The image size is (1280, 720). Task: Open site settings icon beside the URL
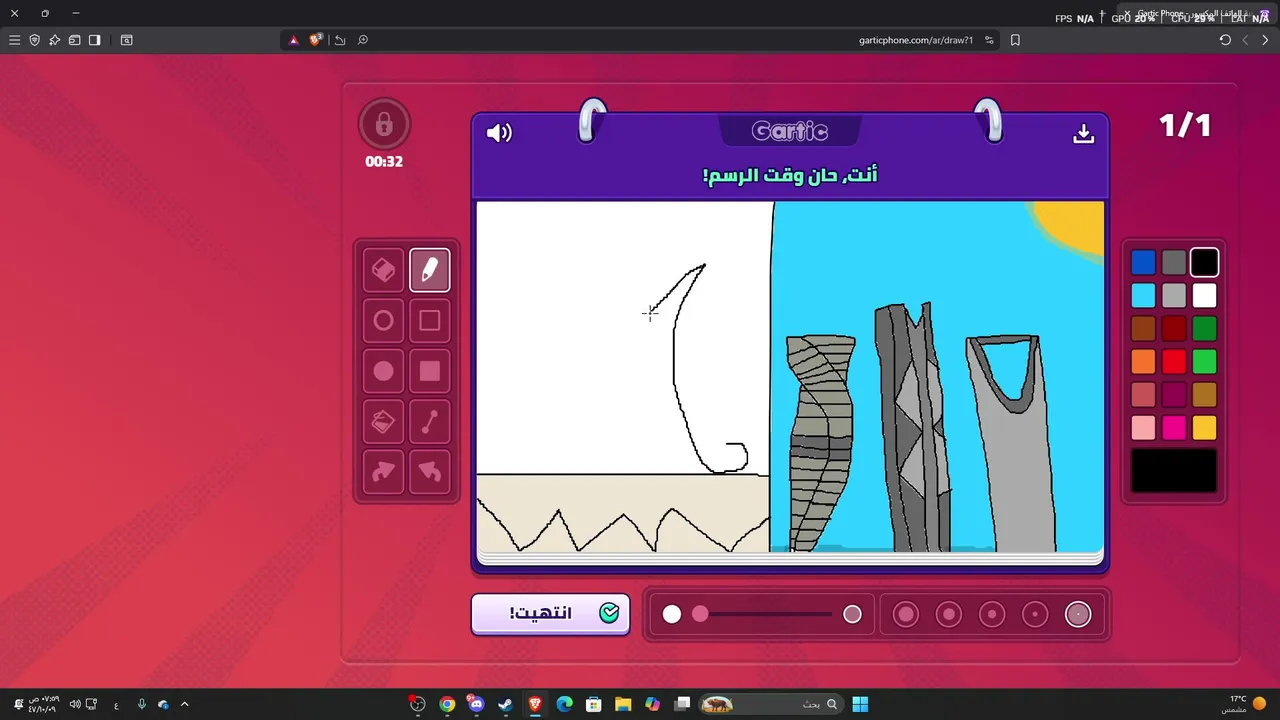coord(989,40)
